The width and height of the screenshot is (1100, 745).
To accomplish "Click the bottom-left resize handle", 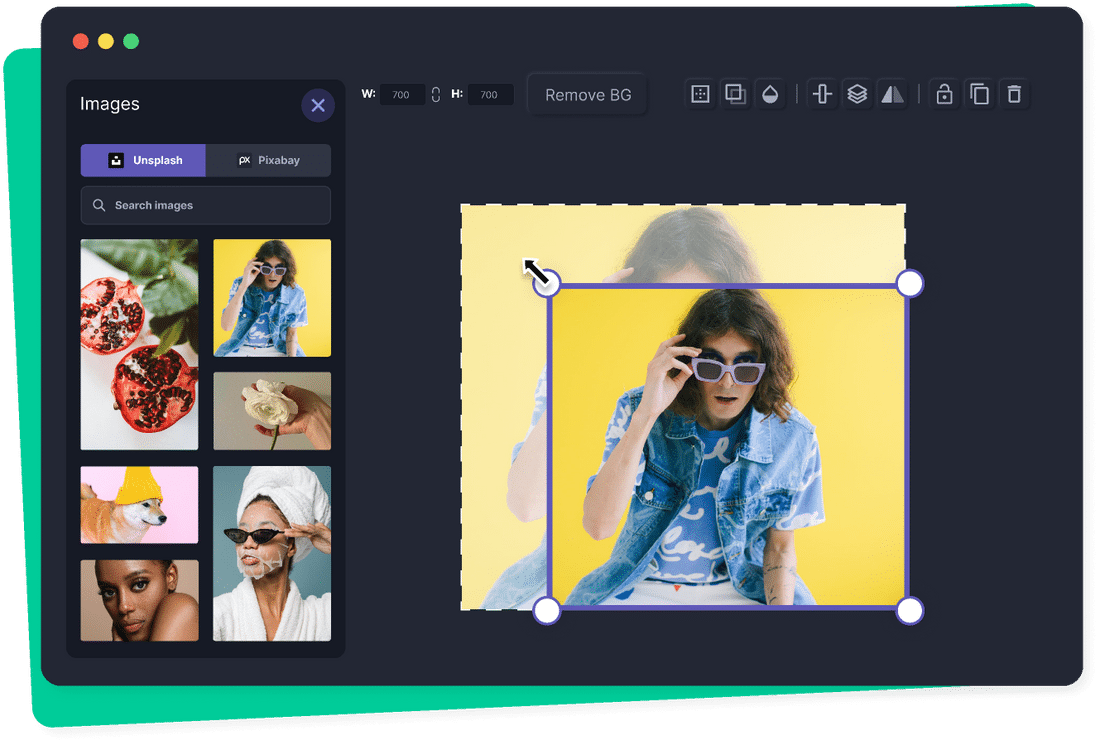I will 547,610.
